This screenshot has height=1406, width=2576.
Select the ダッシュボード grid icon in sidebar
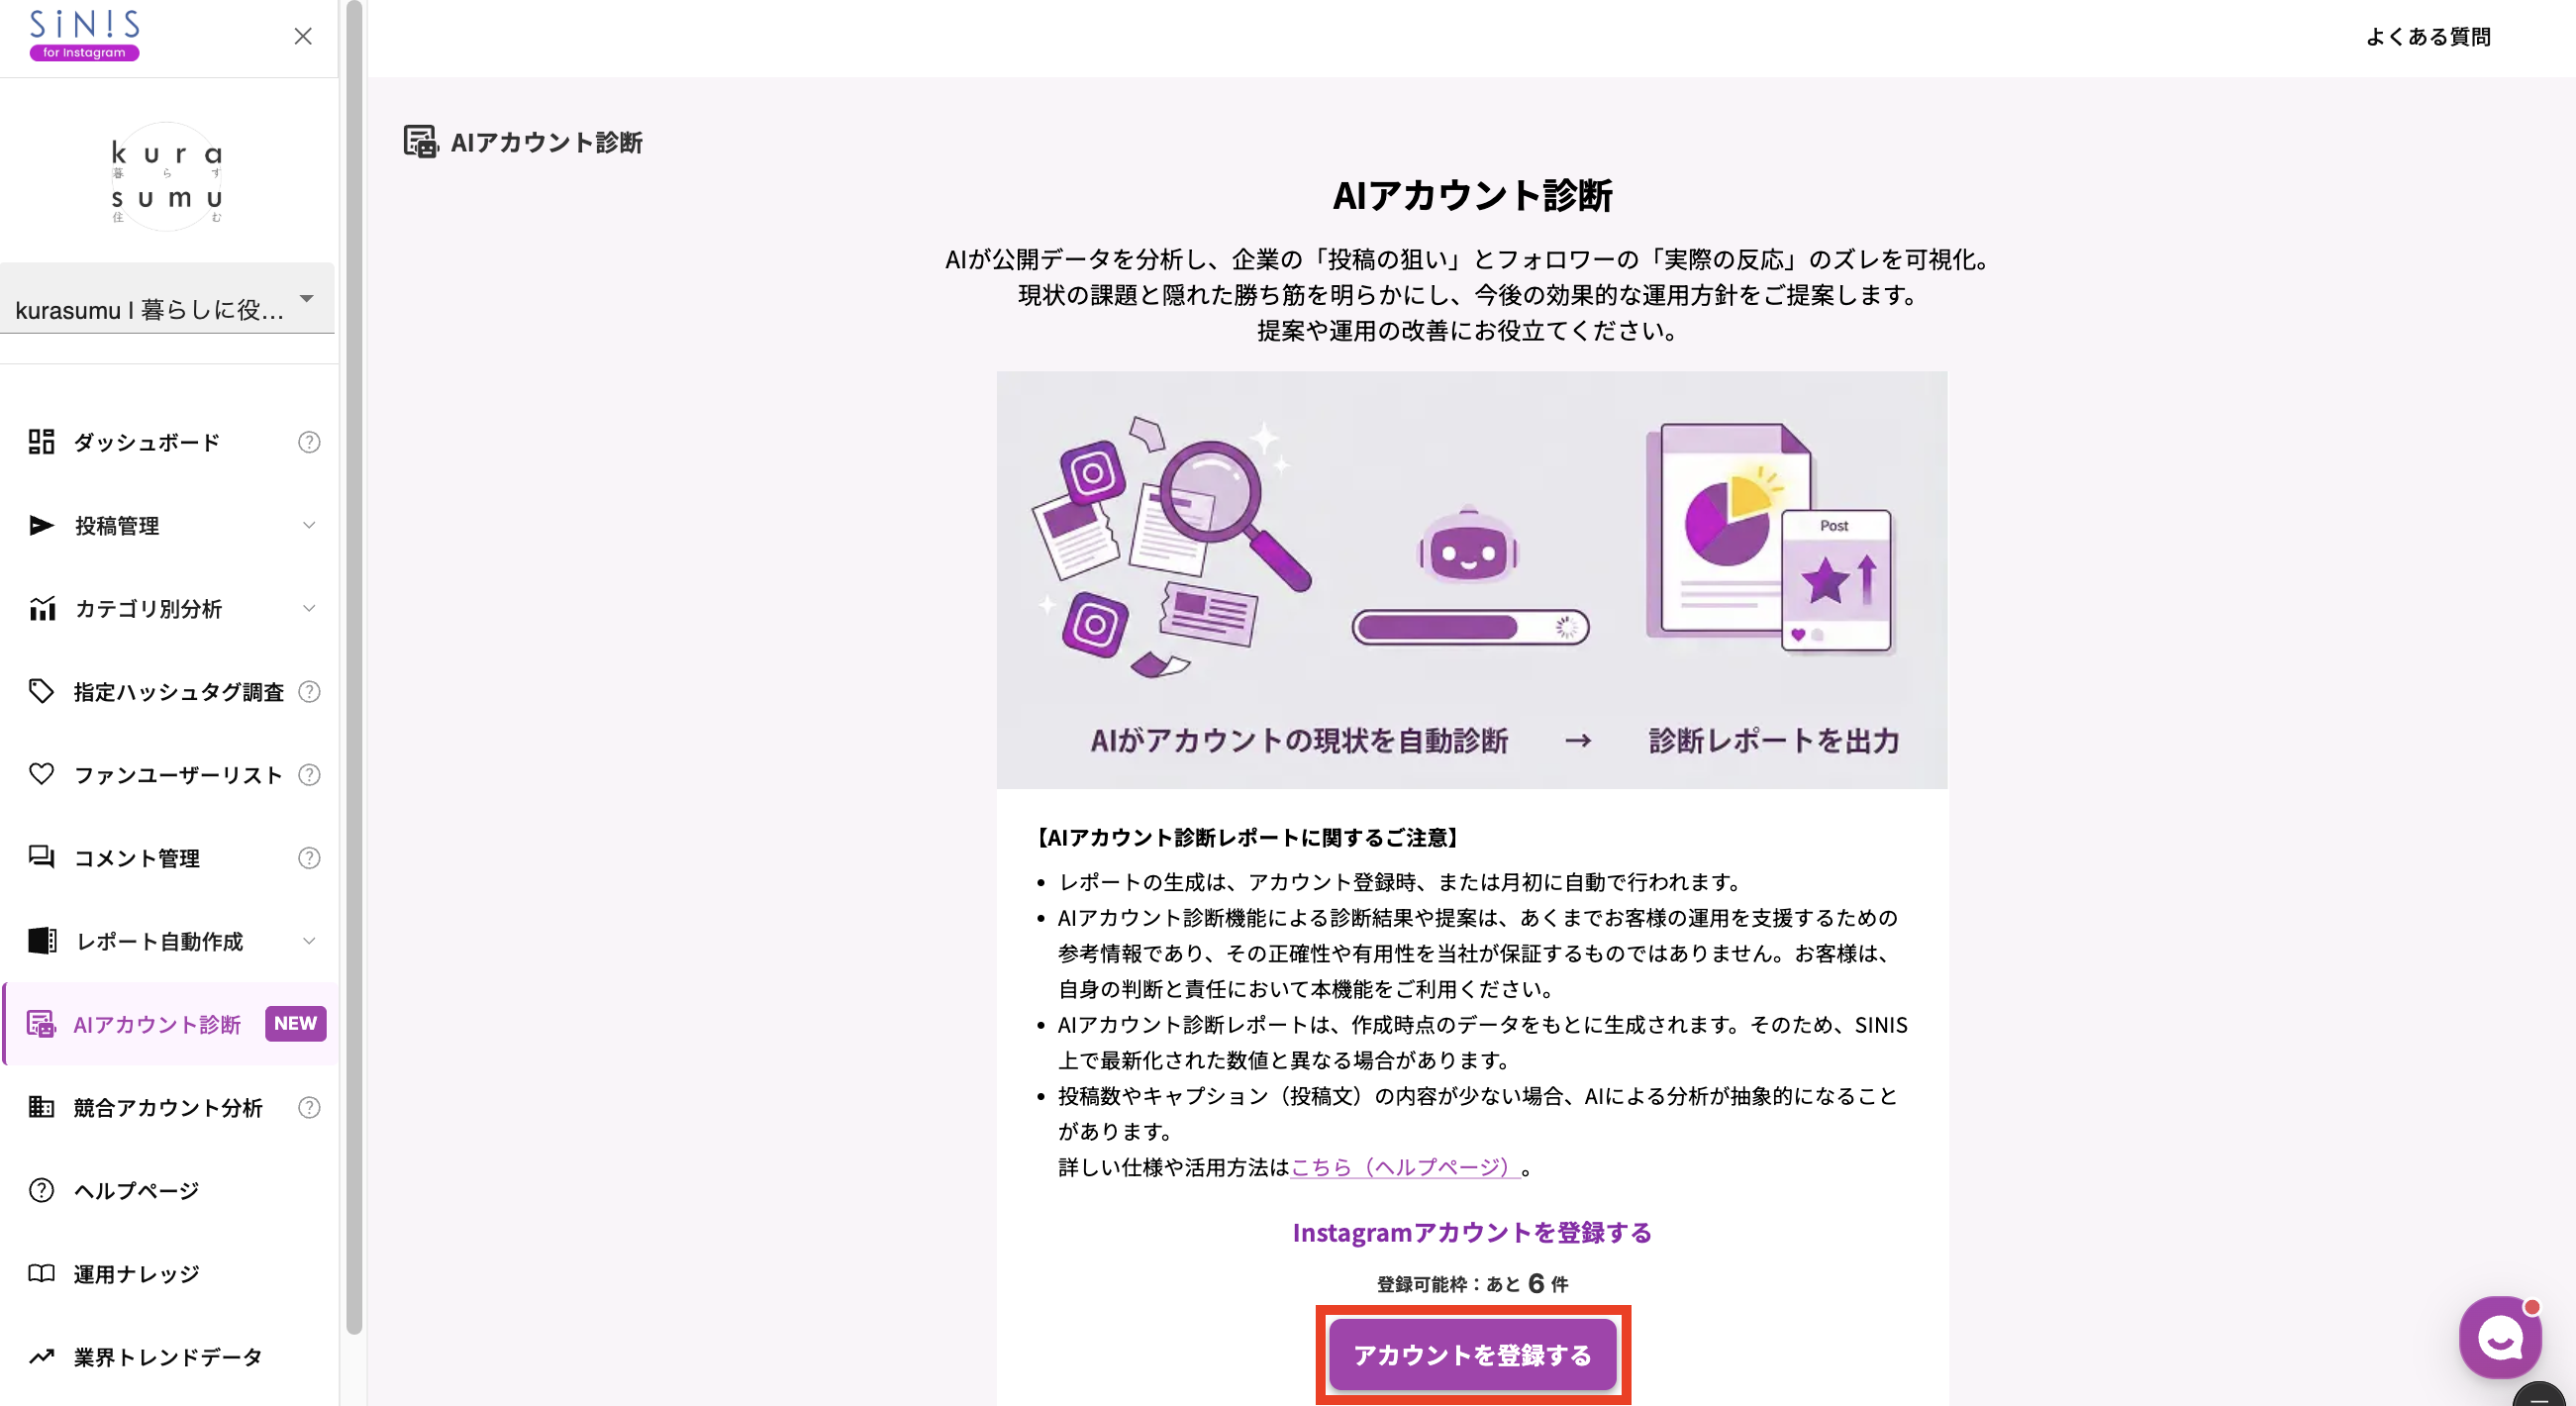40,441
